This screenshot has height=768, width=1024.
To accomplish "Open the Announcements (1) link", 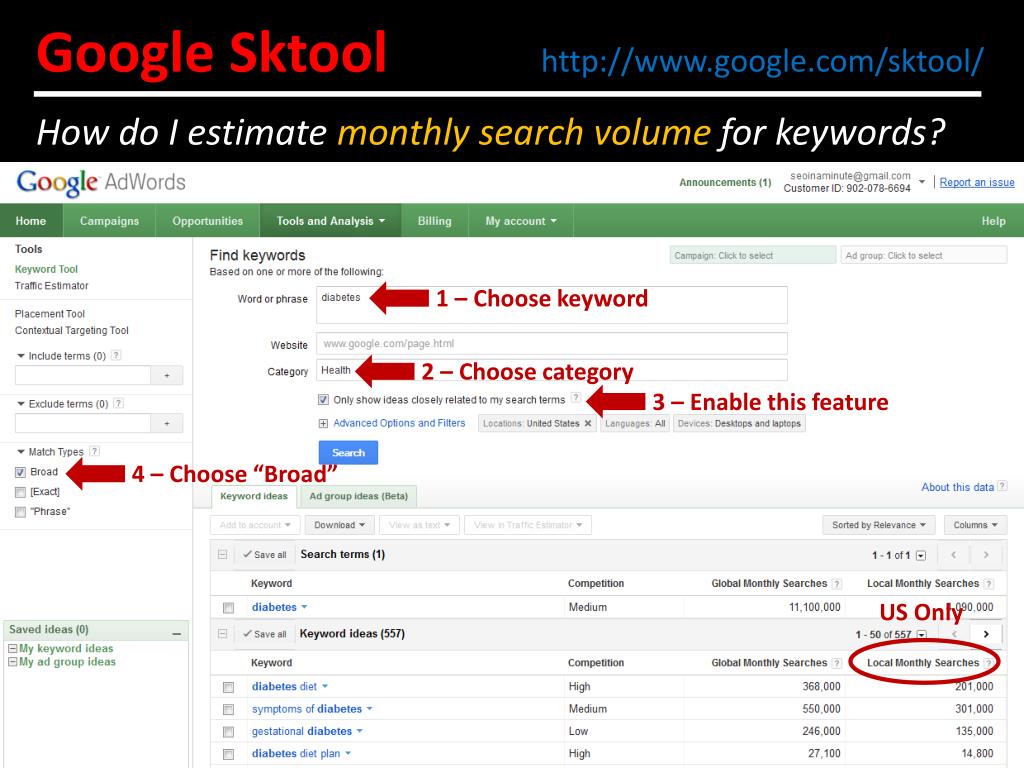I will 725,182.
